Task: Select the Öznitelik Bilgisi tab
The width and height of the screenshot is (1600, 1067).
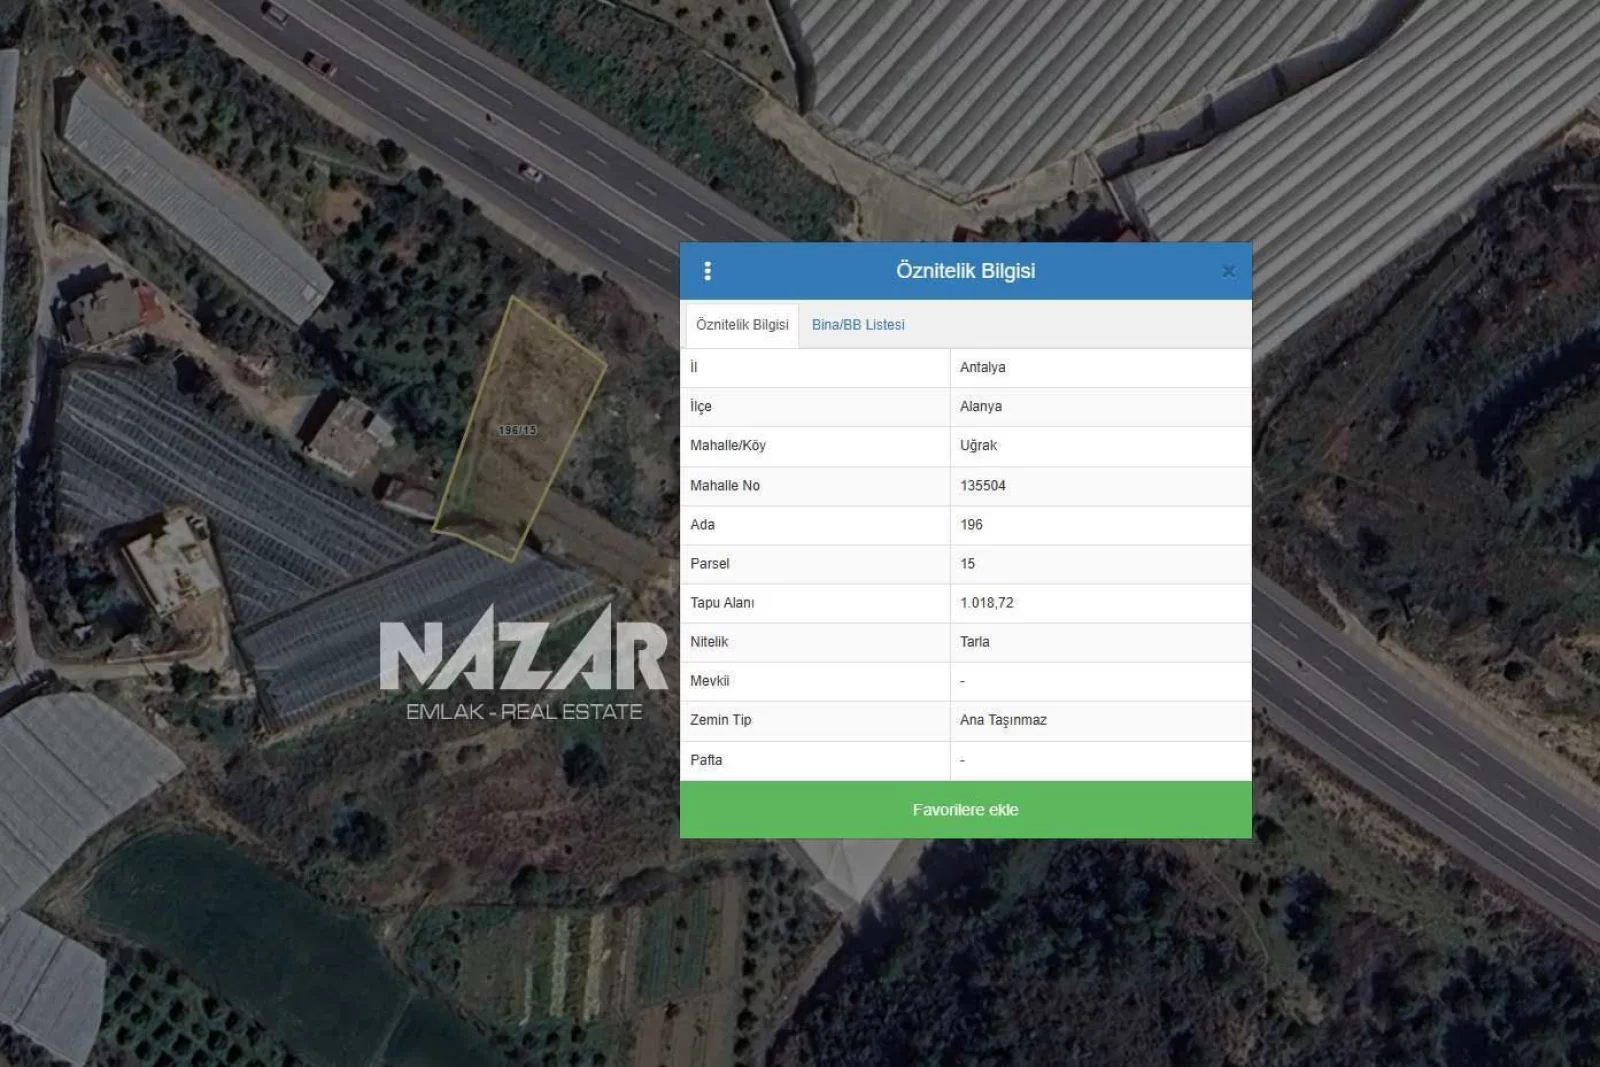Action: pos(742,325)
